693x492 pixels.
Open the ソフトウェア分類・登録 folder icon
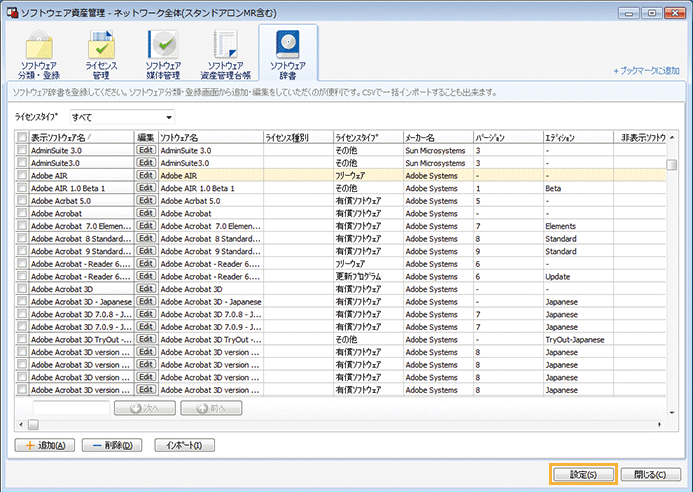click(39, 55)
